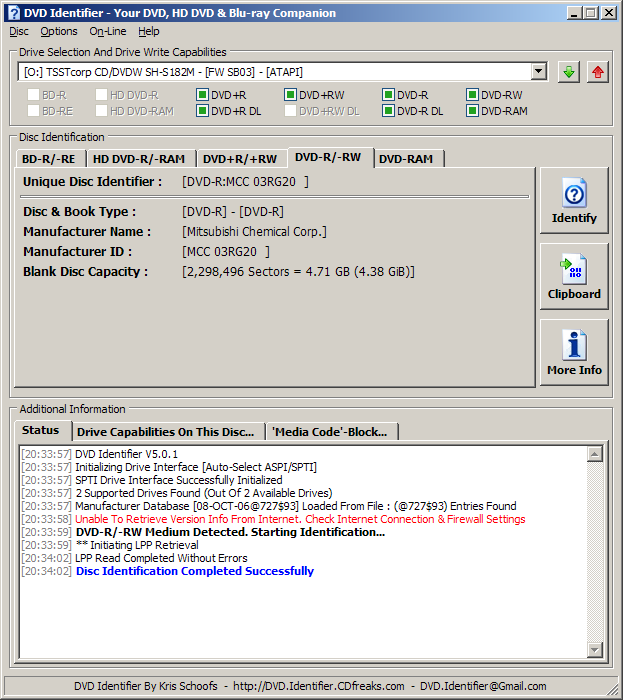Click the CDfreaks website URL in status bar
The width and height of the screenshot is (623, 700).
pos(319,686)
